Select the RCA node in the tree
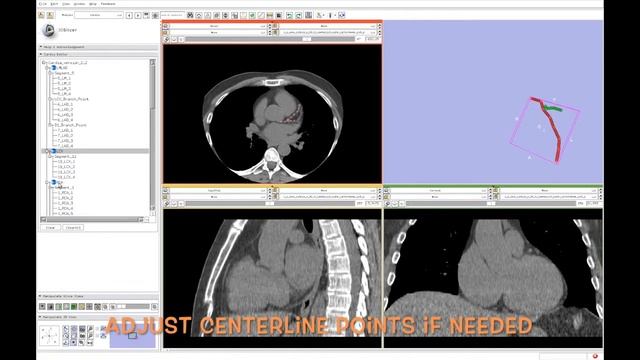This screenshot has width=640, height=360. (x=60, y=182)
